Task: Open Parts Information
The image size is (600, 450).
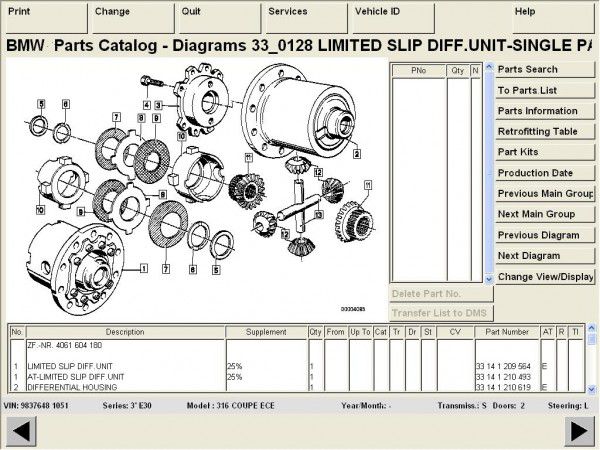Action: click(x=545, y=111)
